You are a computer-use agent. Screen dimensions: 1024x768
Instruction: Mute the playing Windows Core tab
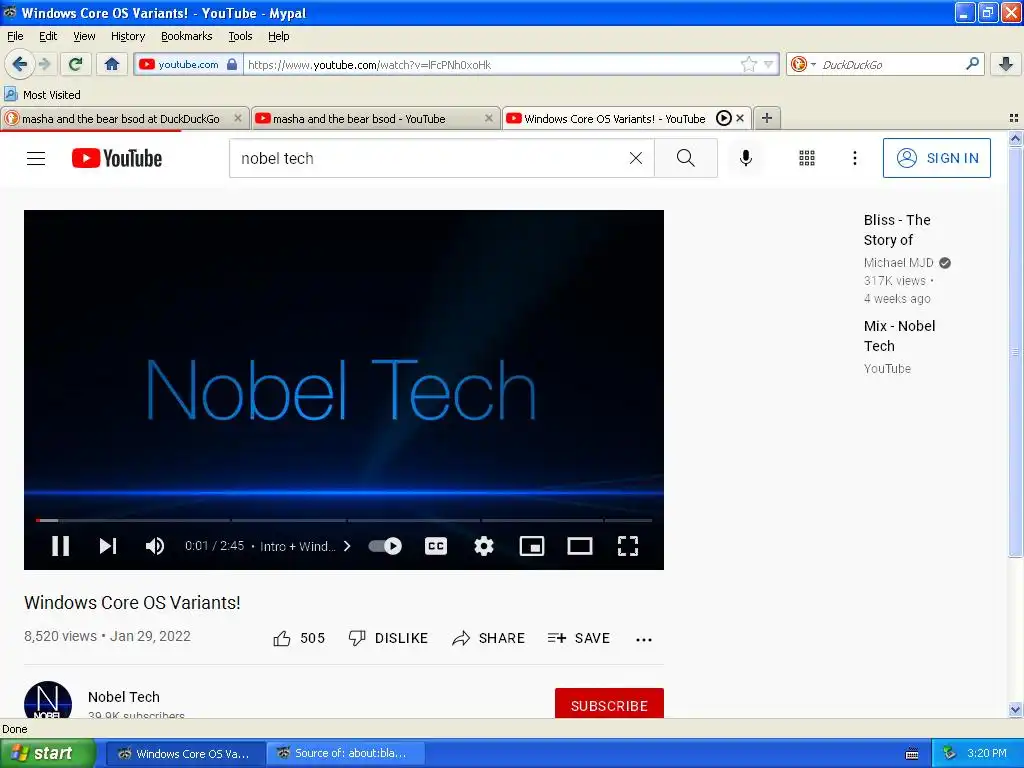[x=723, y=118]
